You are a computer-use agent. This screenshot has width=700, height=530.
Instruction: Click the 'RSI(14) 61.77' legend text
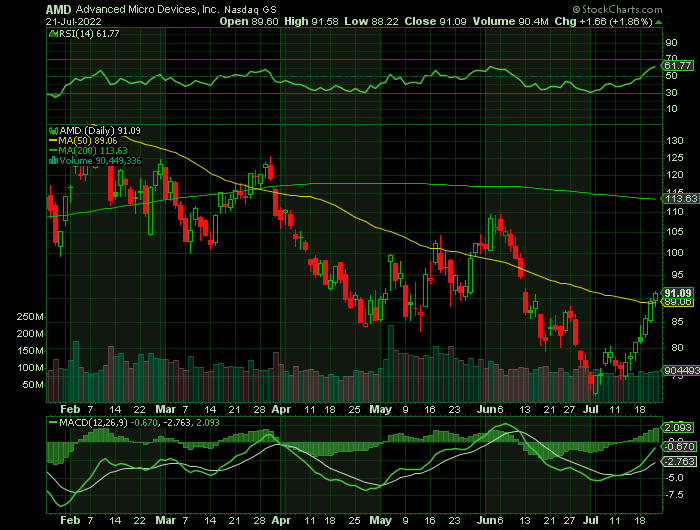[x=89, y=33]
